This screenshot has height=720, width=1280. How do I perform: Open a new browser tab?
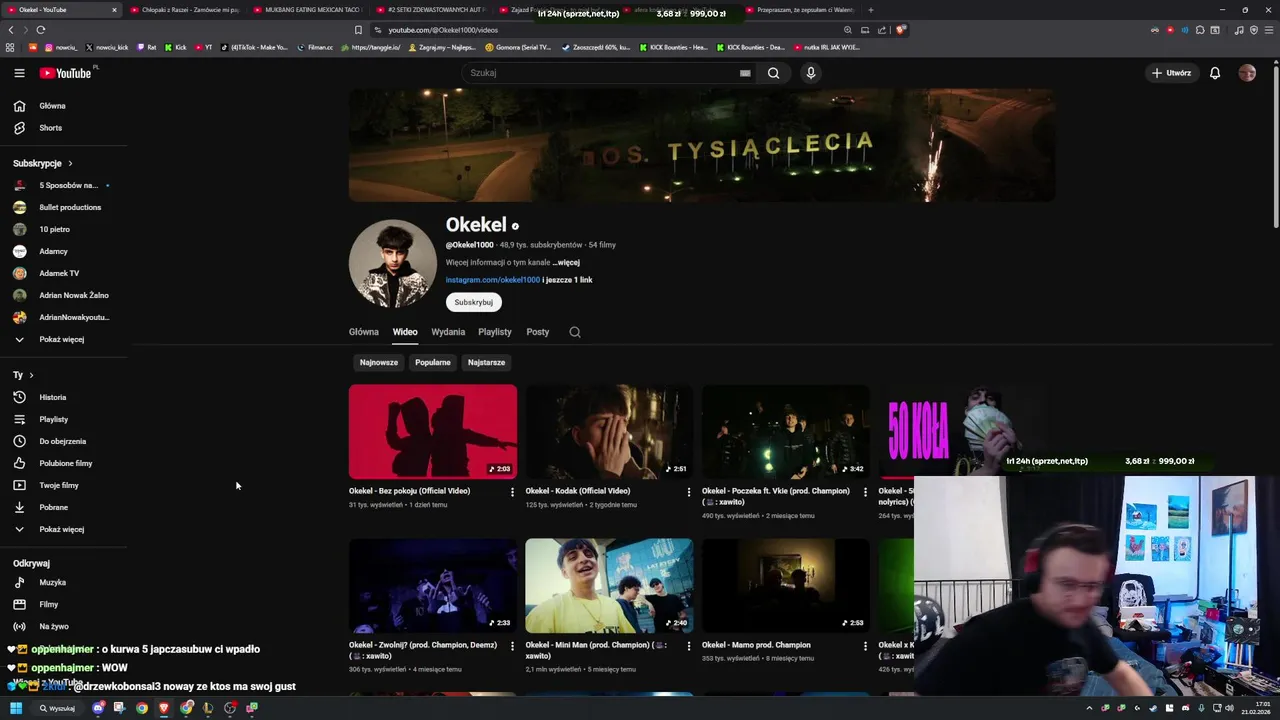click(x=870, y=10)
